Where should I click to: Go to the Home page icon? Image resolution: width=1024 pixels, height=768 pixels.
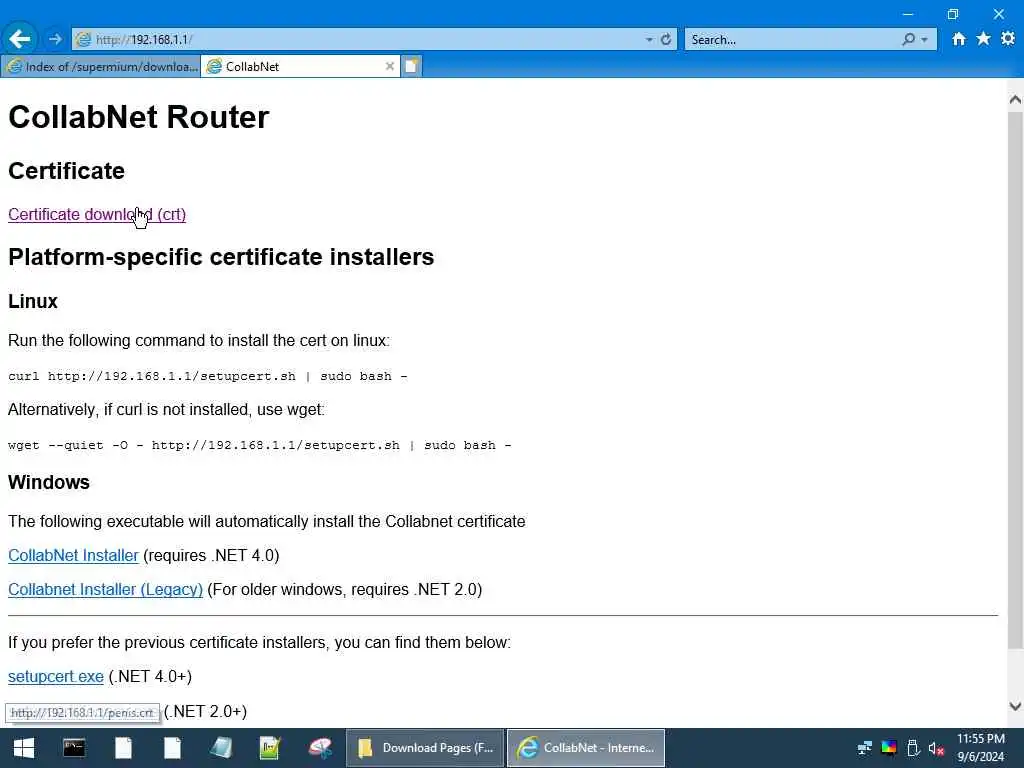click(x=958, y=39)
